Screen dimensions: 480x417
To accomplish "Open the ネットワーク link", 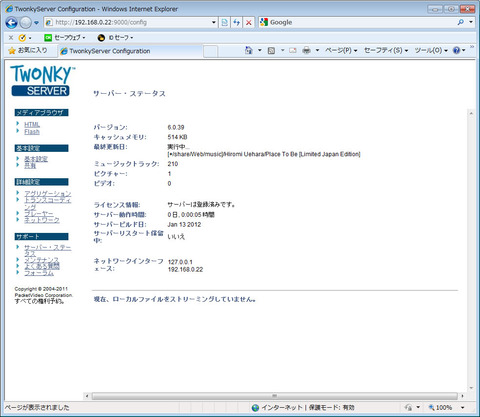I will [x=42, y=220].
